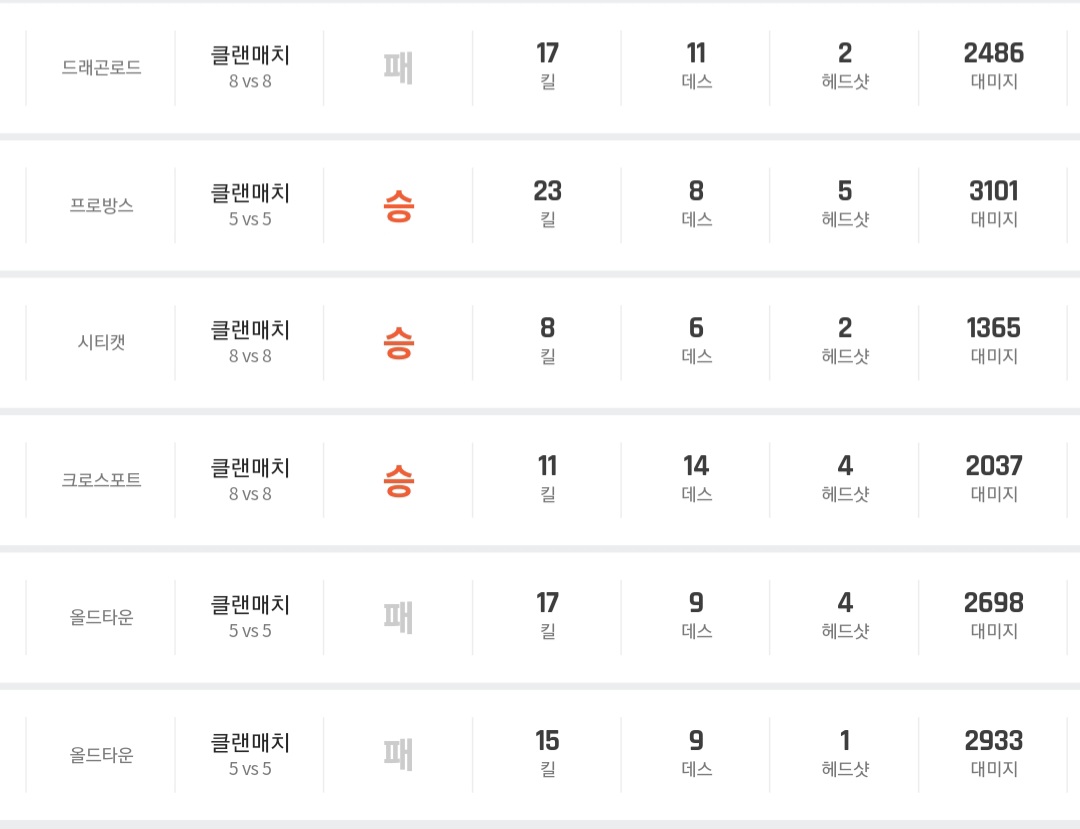Click 올드타운 in the 2698 damage row

(101, 617)
